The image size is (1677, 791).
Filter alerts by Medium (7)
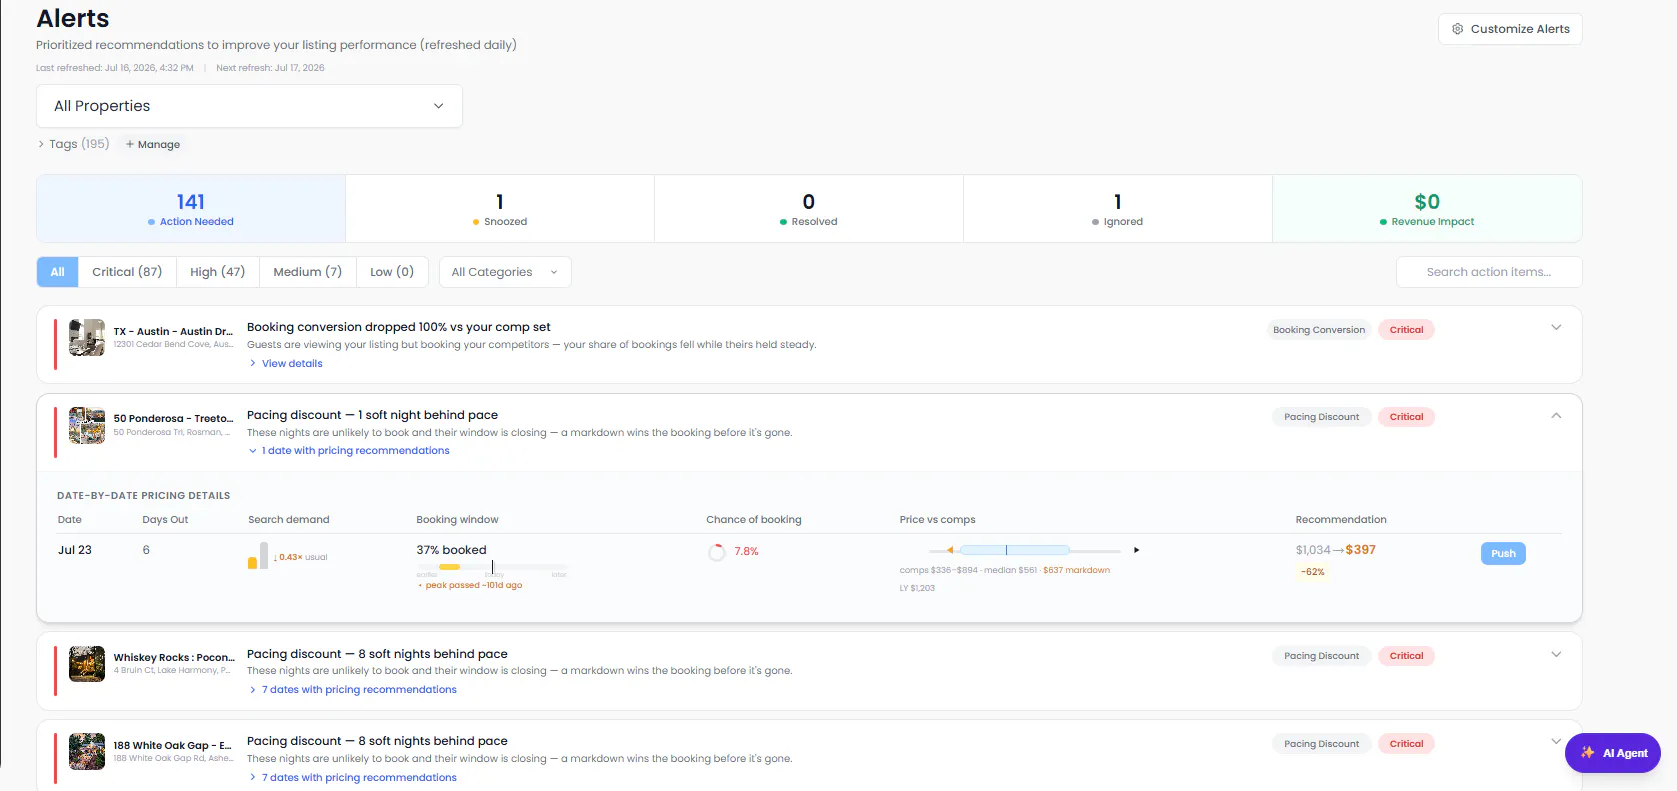(x=307, y=272)
